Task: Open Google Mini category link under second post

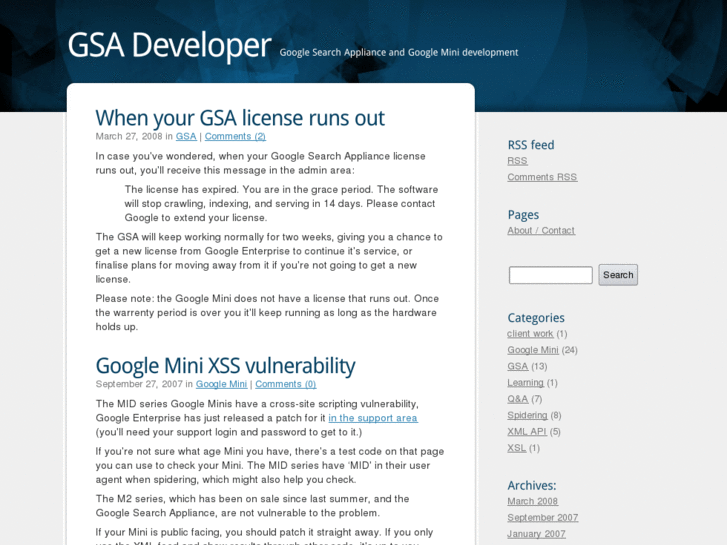Action: coord(221,384)
